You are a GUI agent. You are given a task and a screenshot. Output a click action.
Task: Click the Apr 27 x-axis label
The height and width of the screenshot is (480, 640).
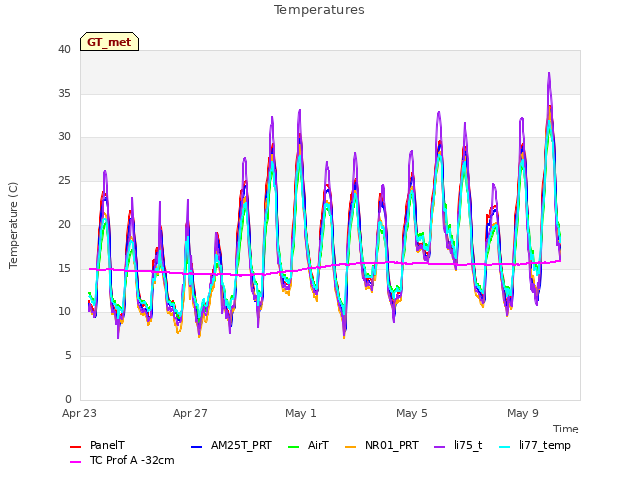coord(190,413)
